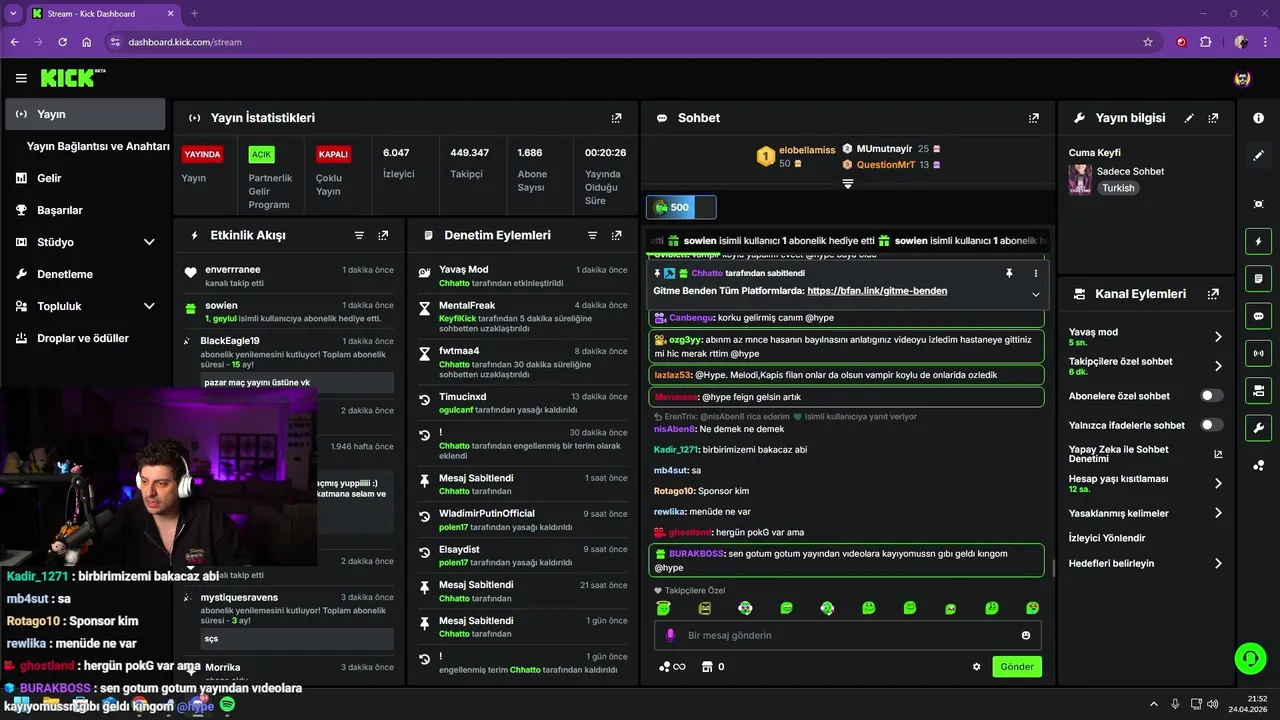
Task: Open a new browser tab
Action: coord(194,14)
